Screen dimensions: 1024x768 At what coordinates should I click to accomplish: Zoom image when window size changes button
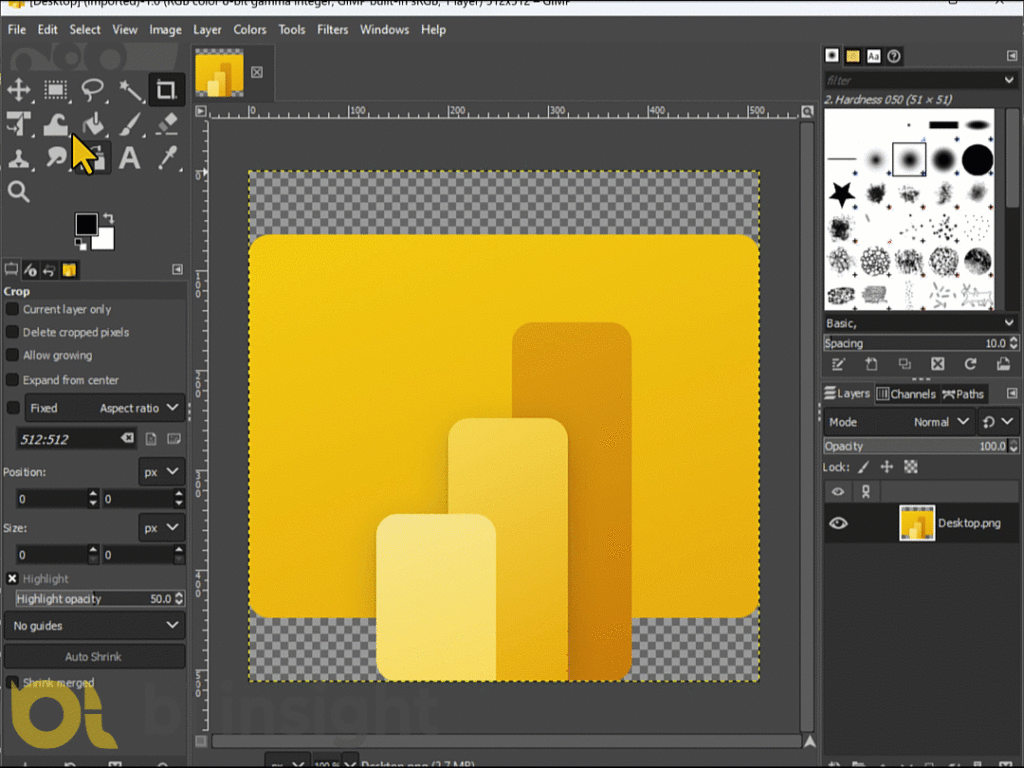click(808, 112)
